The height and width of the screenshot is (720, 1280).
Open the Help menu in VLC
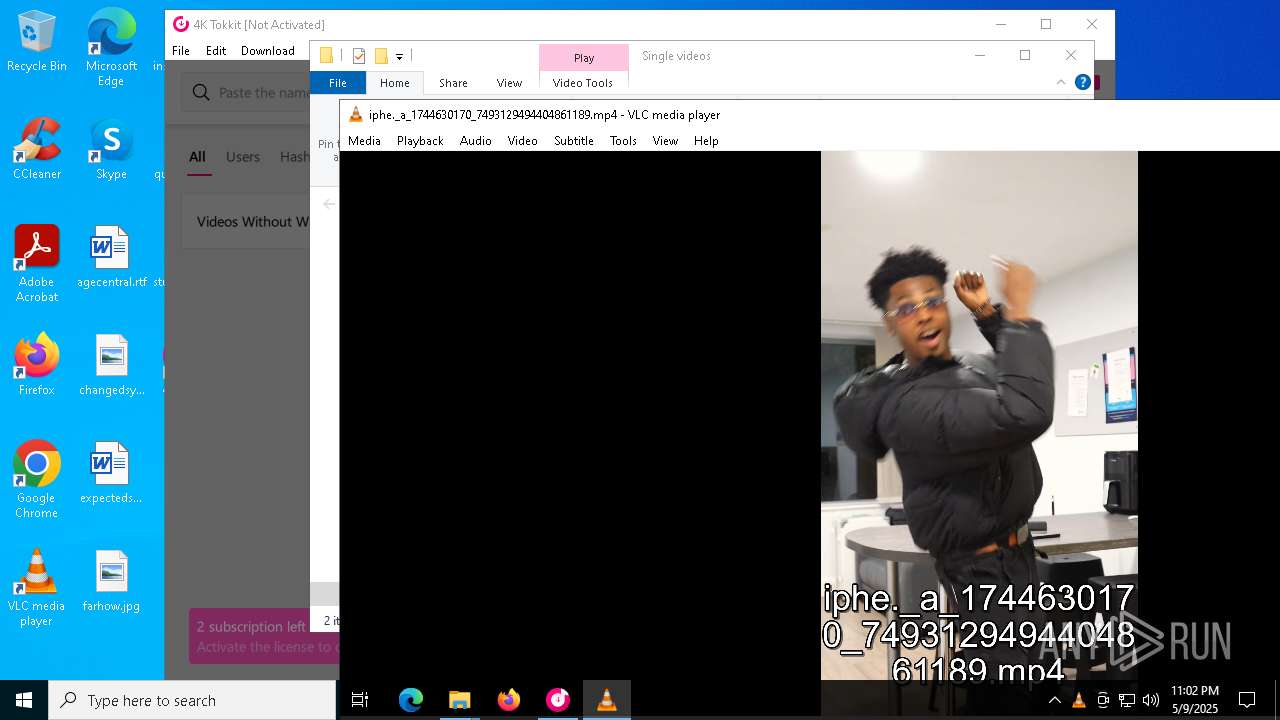click(x=706, y=141)
